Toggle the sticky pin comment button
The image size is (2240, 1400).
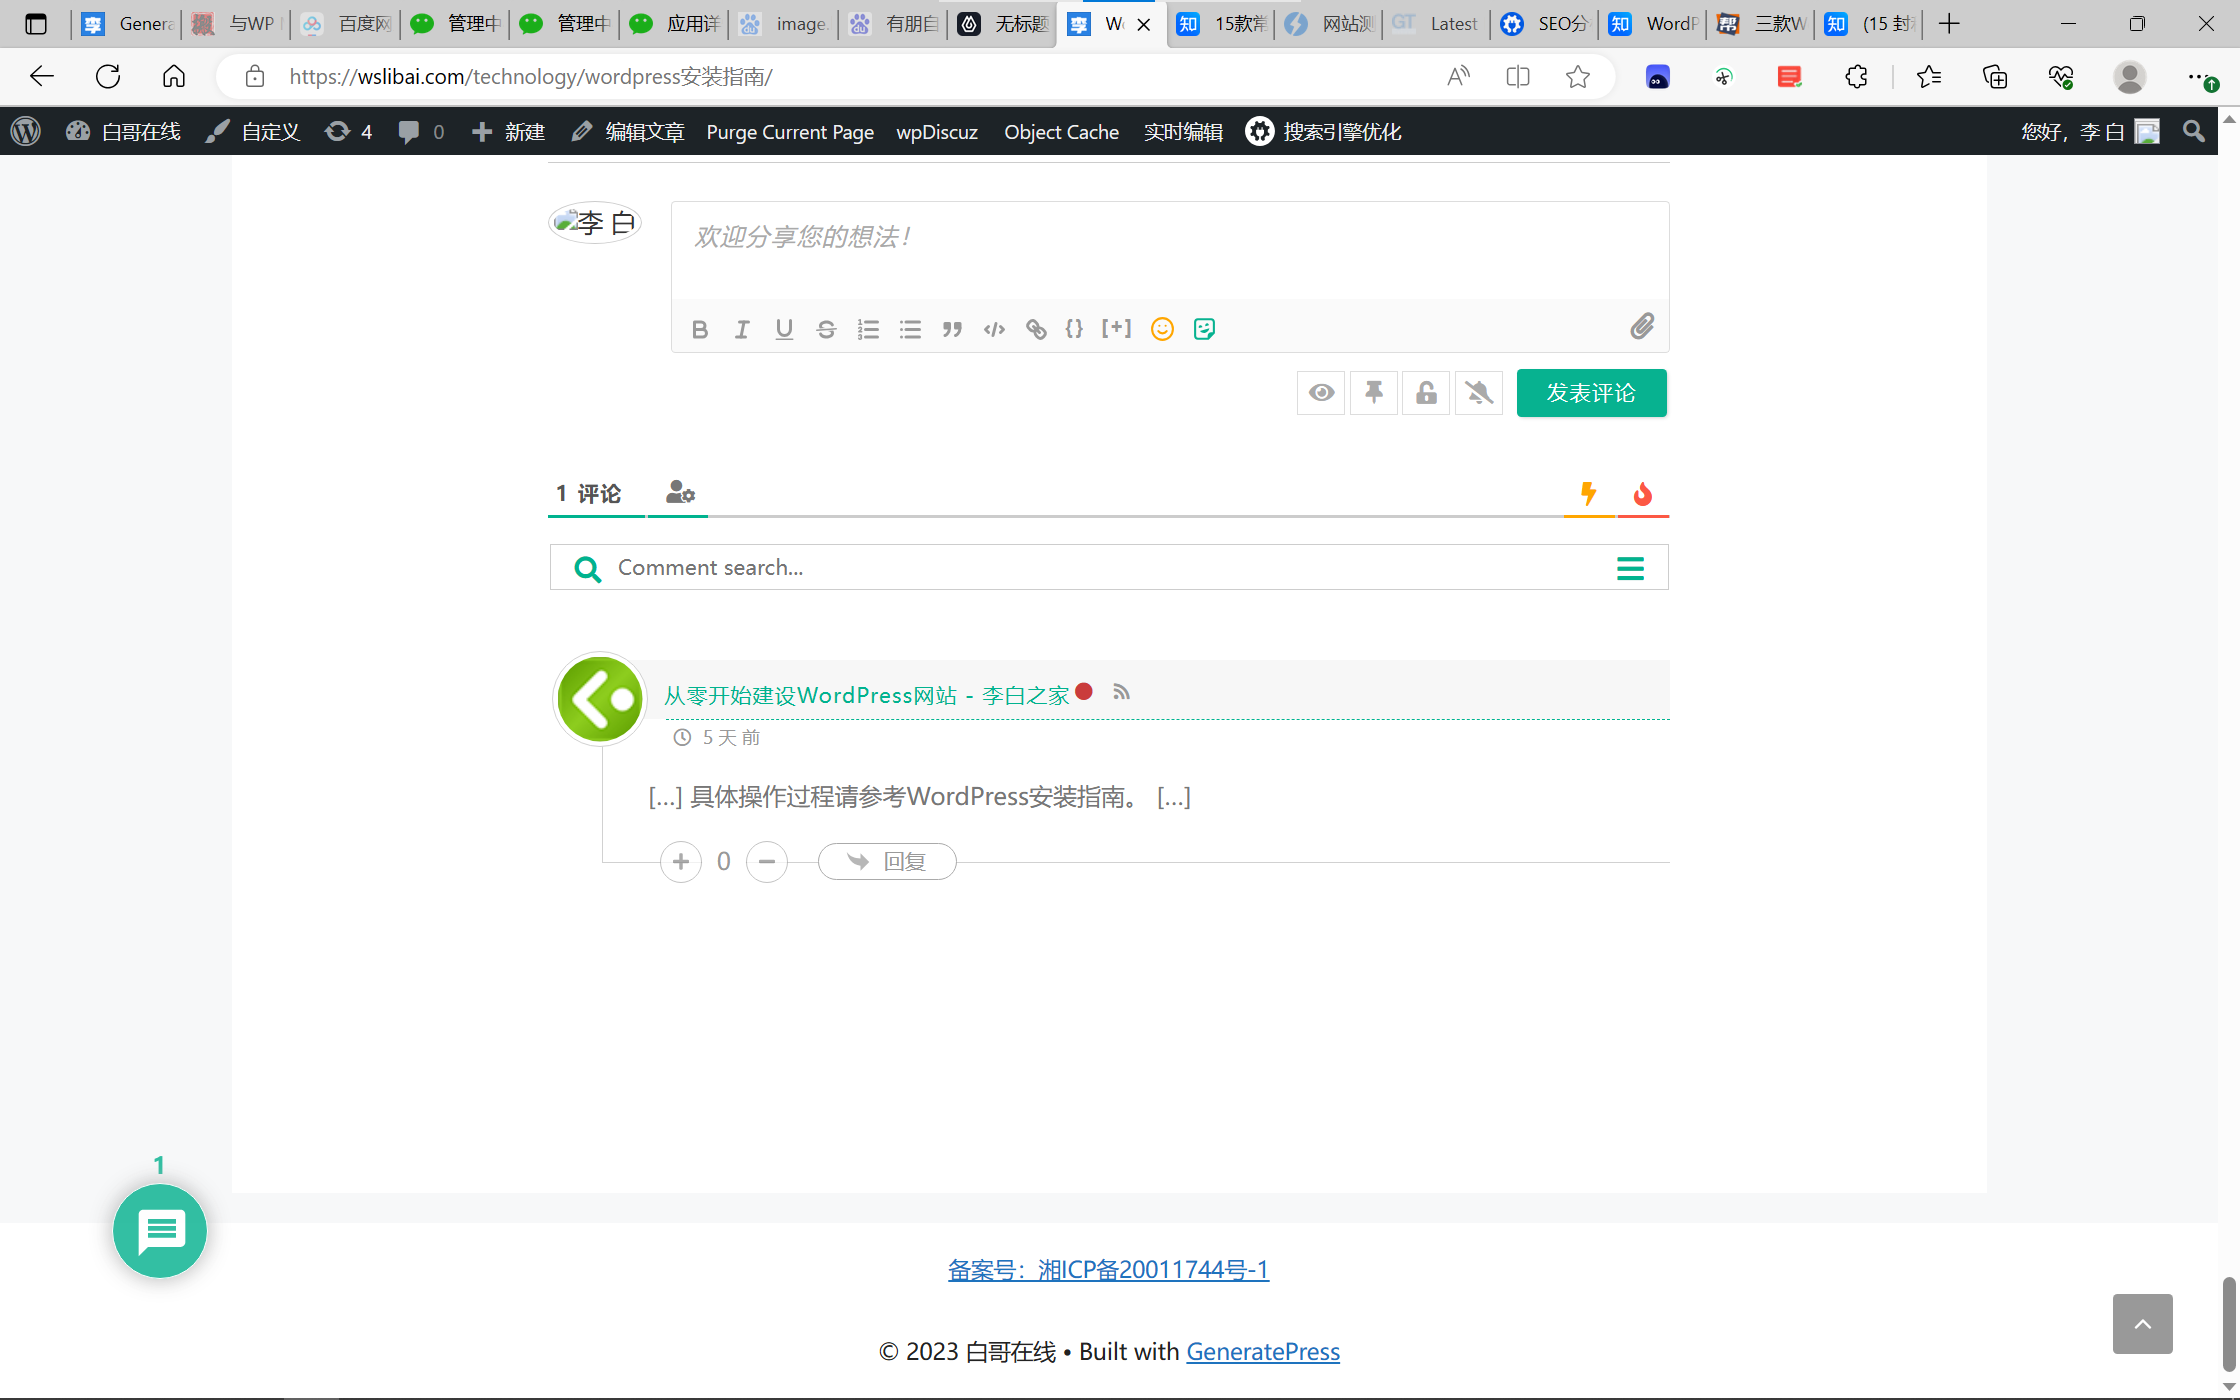coord(1374,393)
